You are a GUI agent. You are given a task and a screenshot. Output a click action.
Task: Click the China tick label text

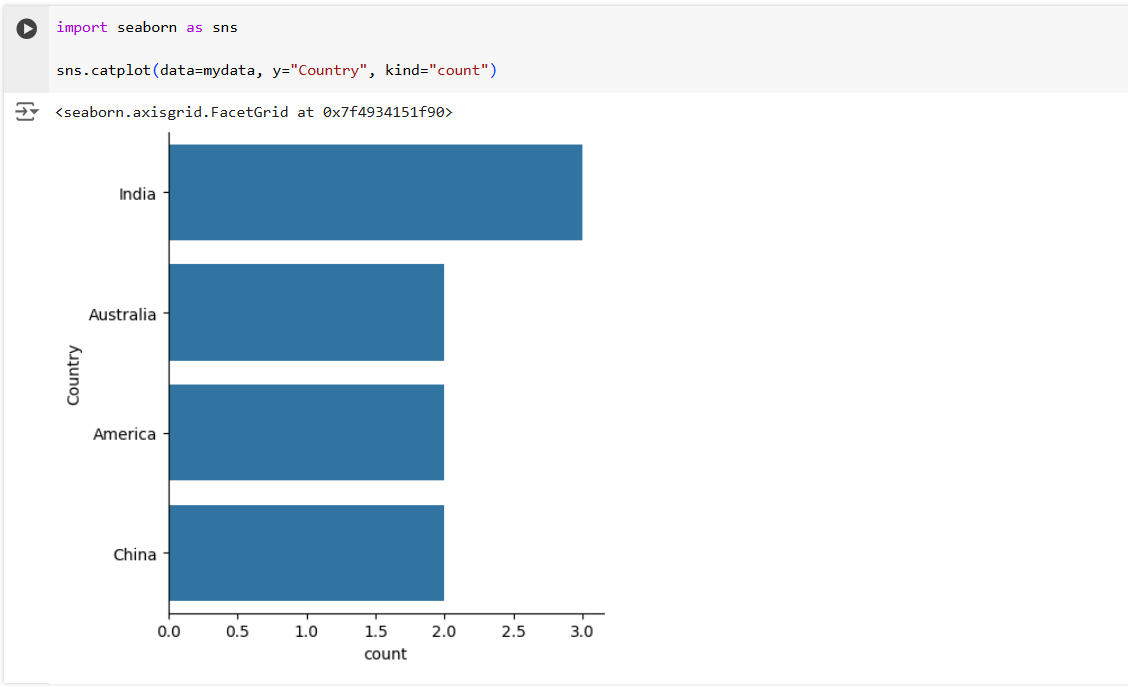point(136,554)
